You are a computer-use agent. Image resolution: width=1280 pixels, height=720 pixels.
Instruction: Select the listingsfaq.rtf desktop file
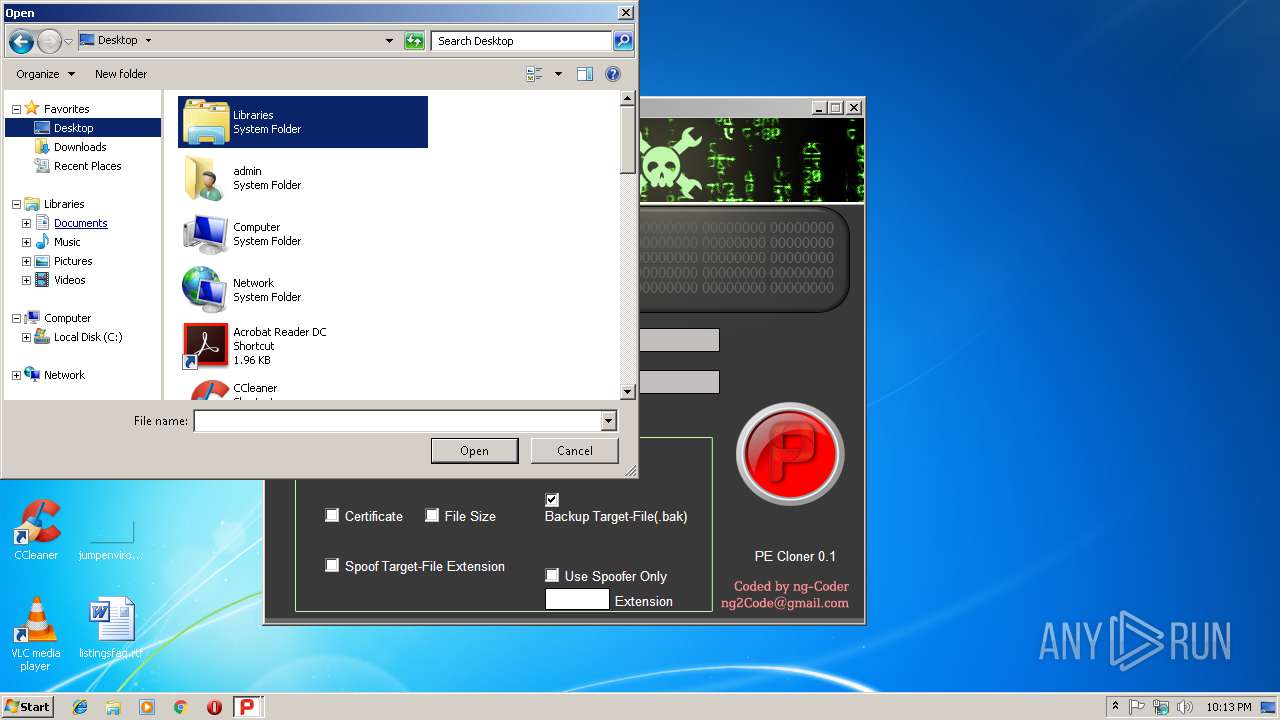[111, 628]
